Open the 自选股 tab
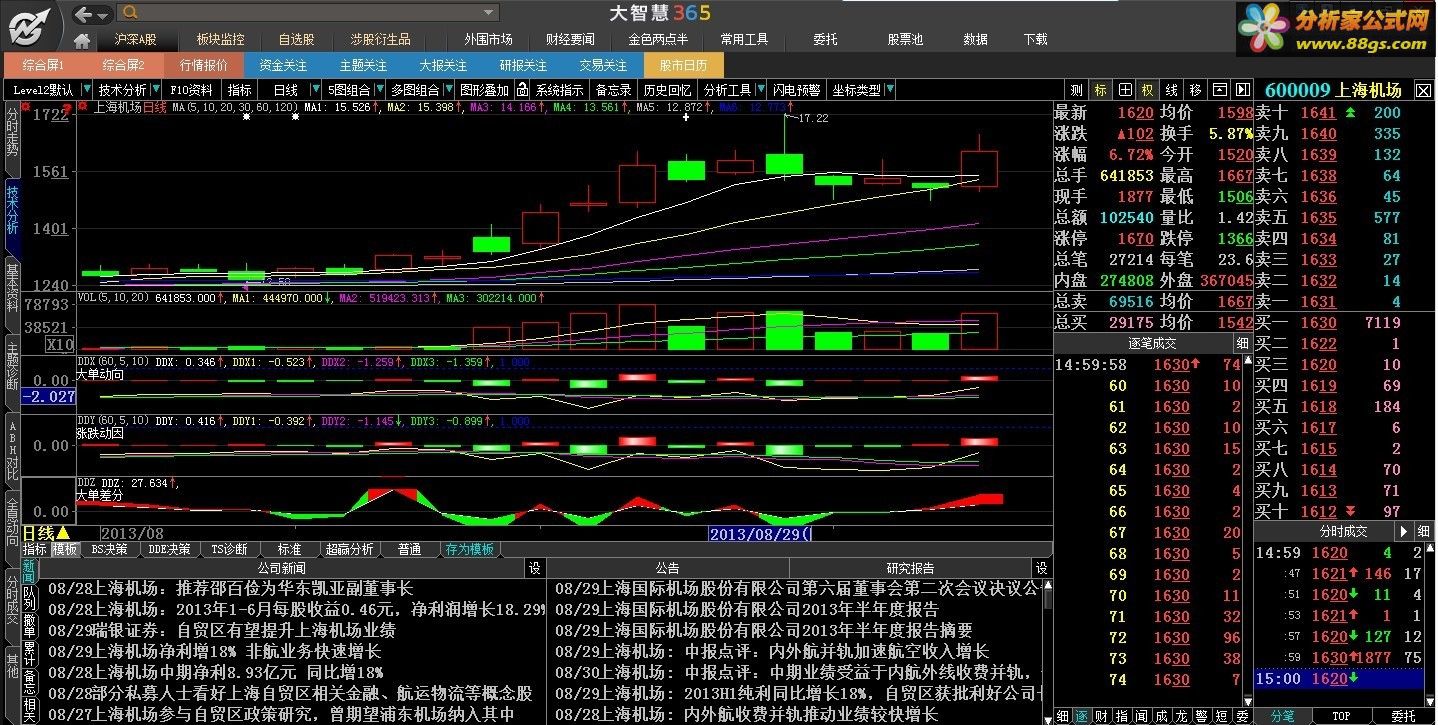 click(296, 40)
